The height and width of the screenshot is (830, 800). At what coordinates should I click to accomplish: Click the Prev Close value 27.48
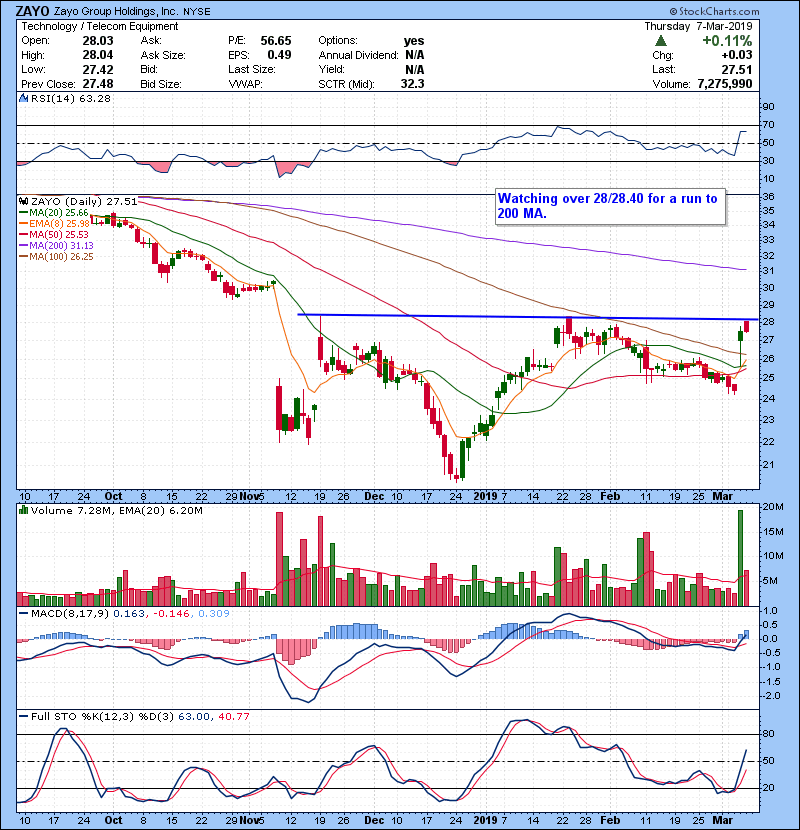[98, 84]
